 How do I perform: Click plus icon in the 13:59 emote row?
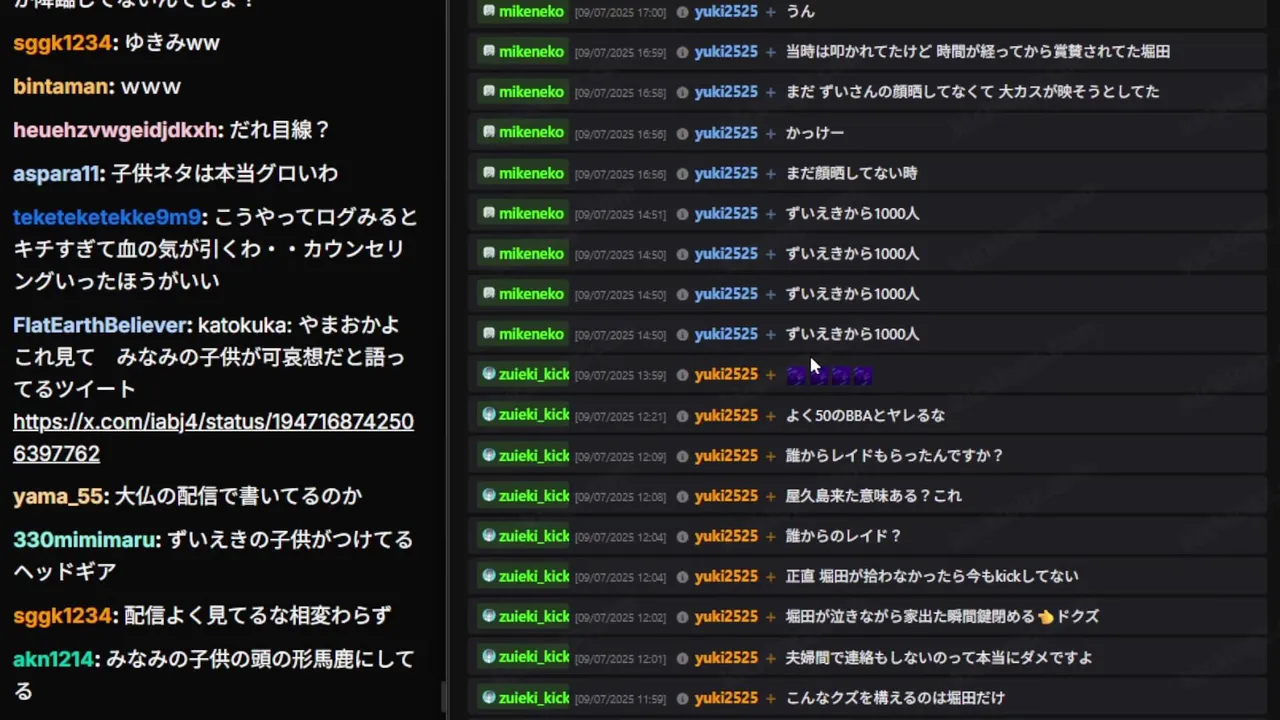point(770,375)
